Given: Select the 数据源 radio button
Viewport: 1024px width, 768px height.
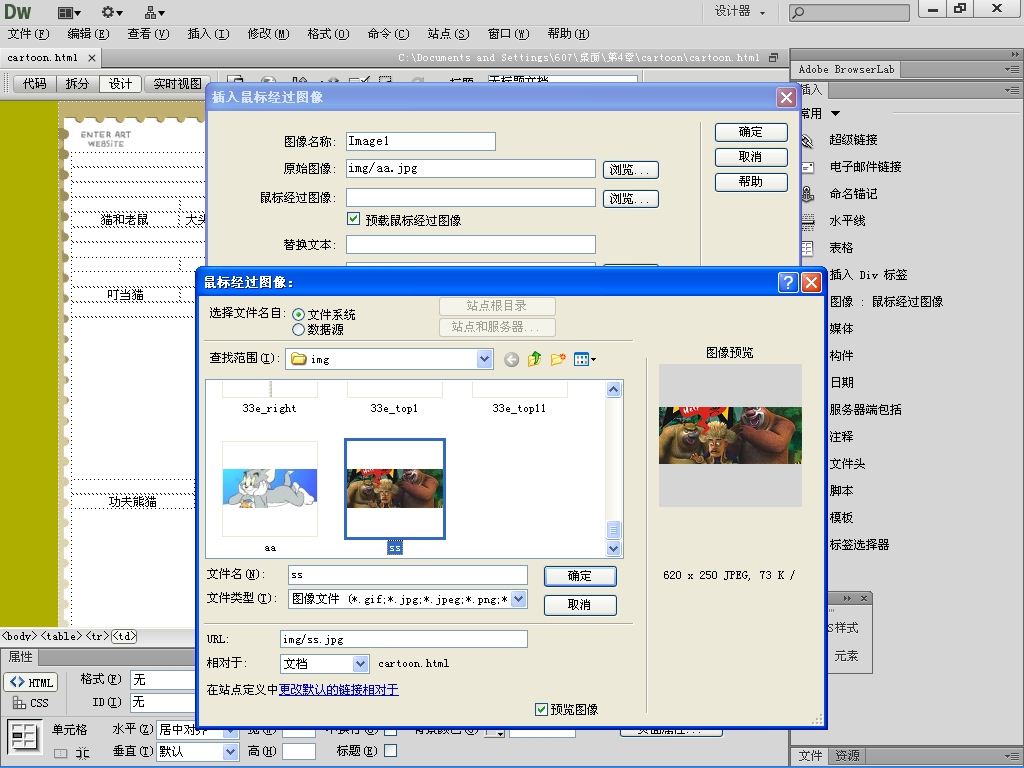Looking at the screenshot, I should coord(298,330).
